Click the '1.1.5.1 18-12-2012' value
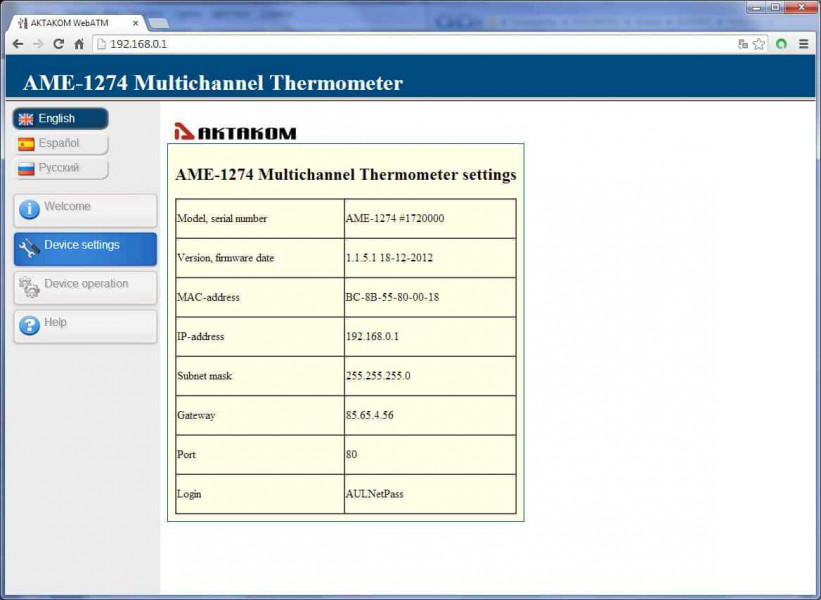The image size is (821, 600). coord(389,258)
